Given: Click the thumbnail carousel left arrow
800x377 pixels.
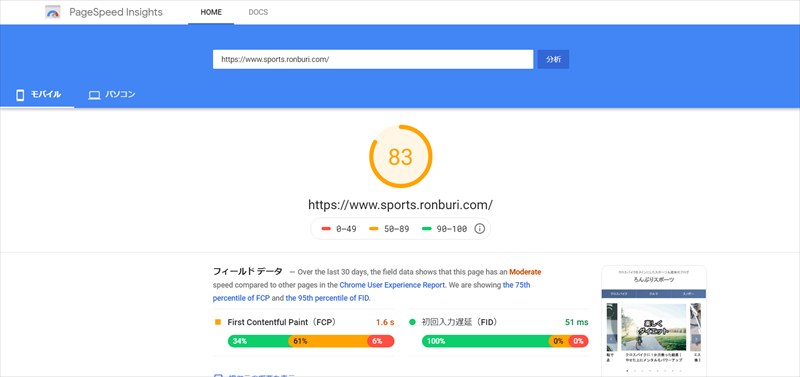Looking at the screenshot, I should click(x=609, y=339).
